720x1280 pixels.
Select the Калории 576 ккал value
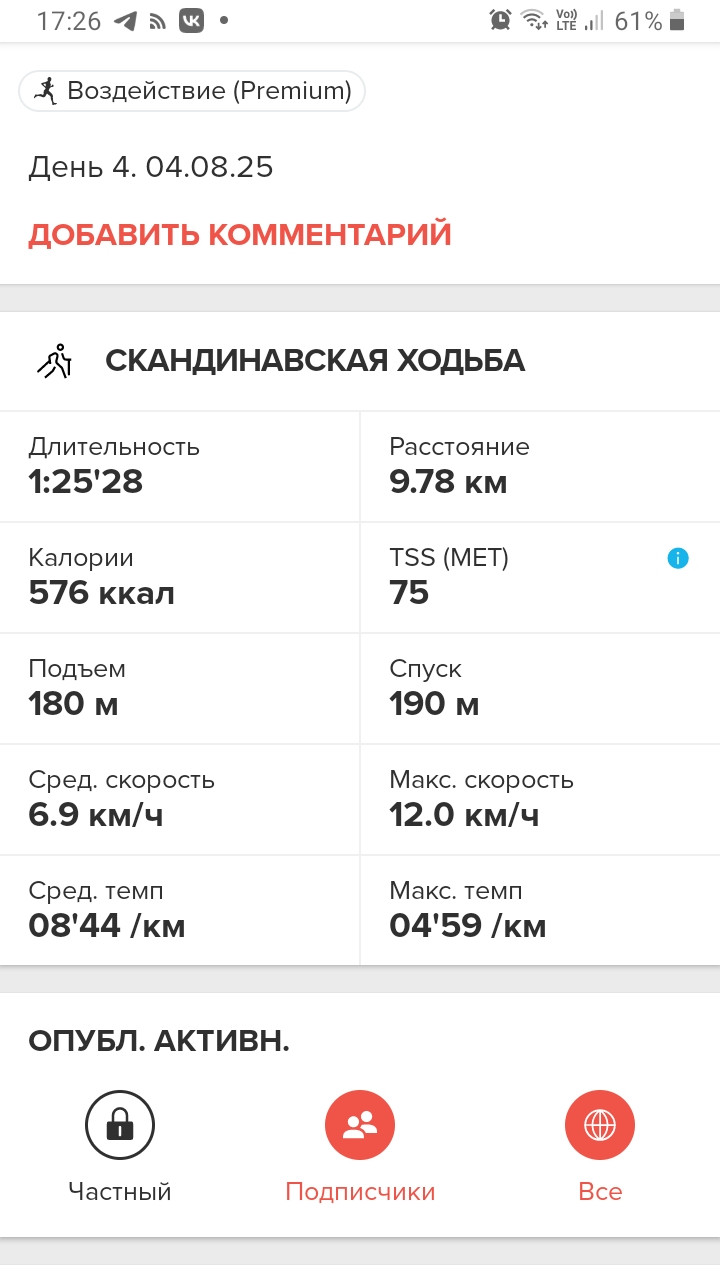pyautogui.click(x=101, y=593)
